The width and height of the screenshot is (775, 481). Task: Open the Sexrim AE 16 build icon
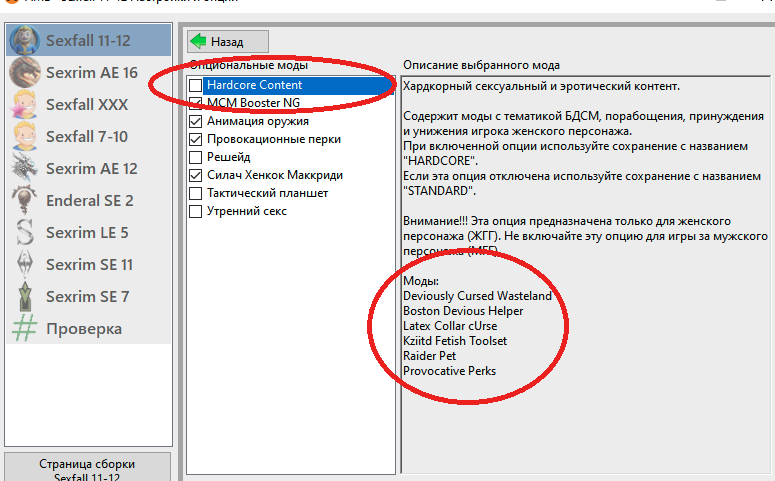coord(25,73)
